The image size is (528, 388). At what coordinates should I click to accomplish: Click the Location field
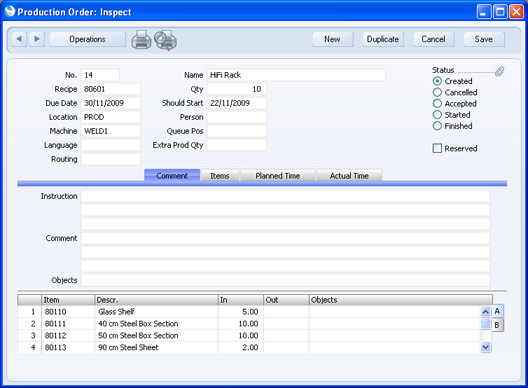point(110,117)
